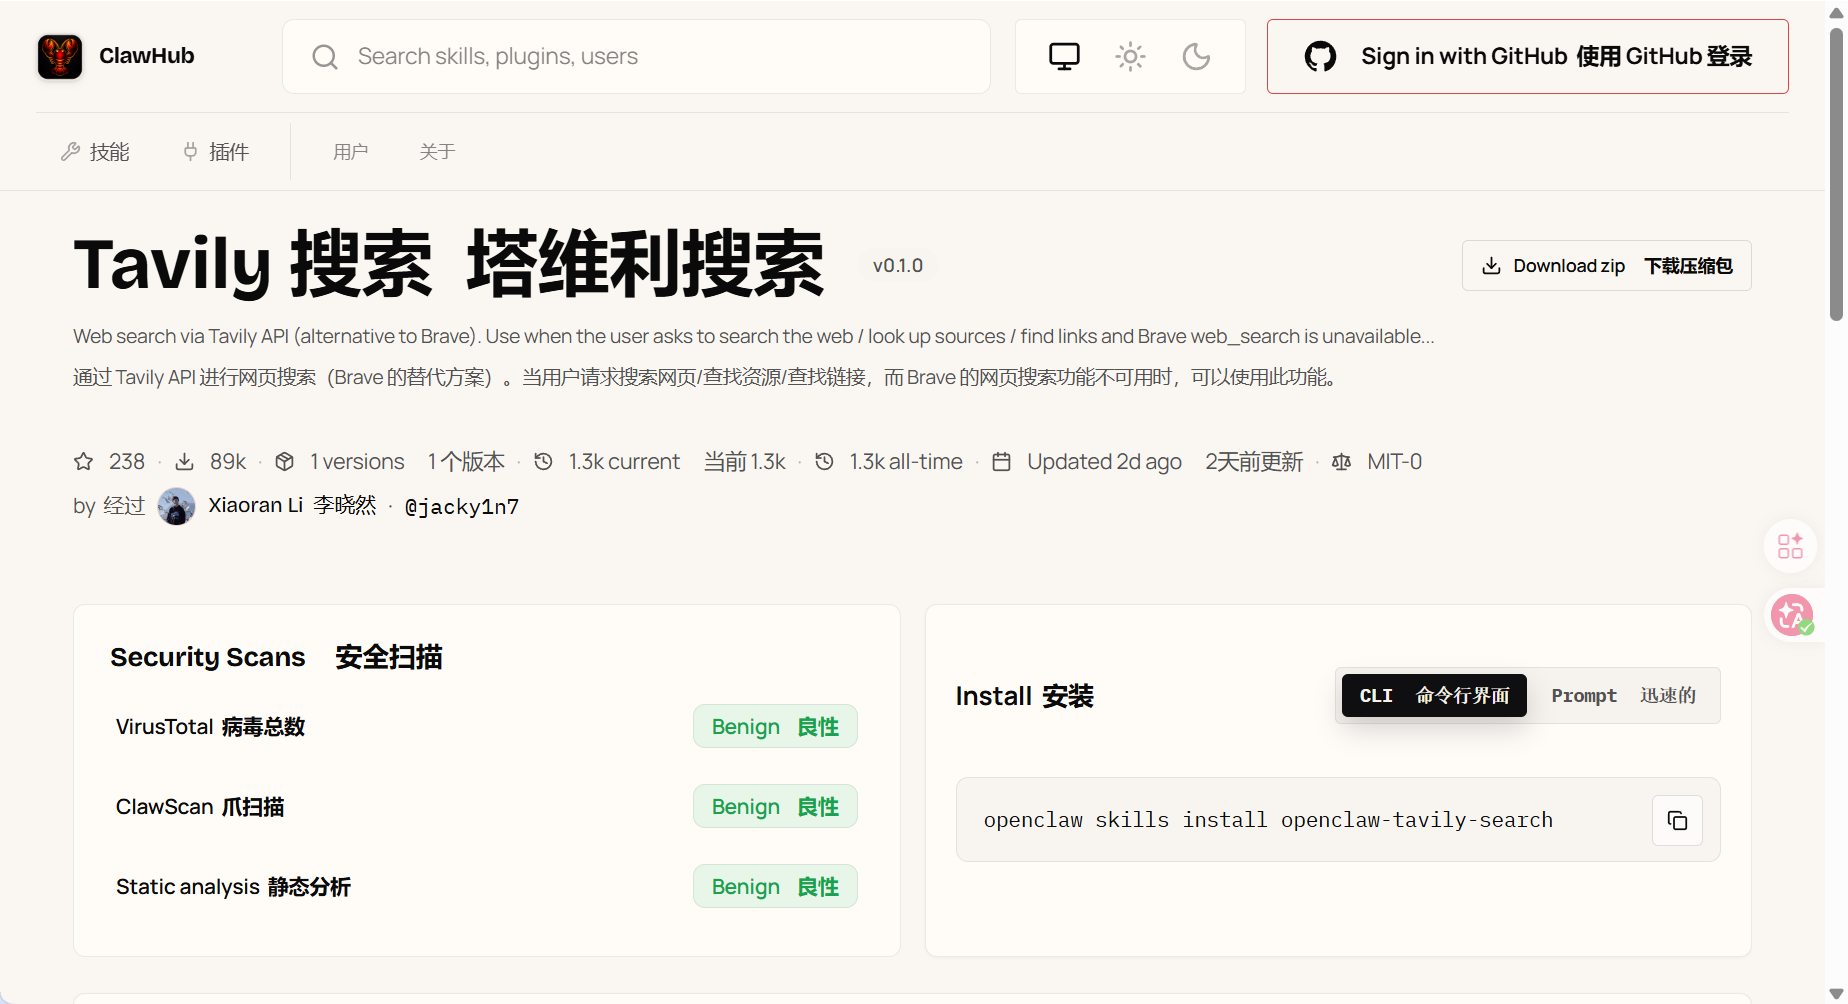Open the Xiaoran Li author link
The image size is (1848, 1004).
pyautogui.click(x=292, y=506)
